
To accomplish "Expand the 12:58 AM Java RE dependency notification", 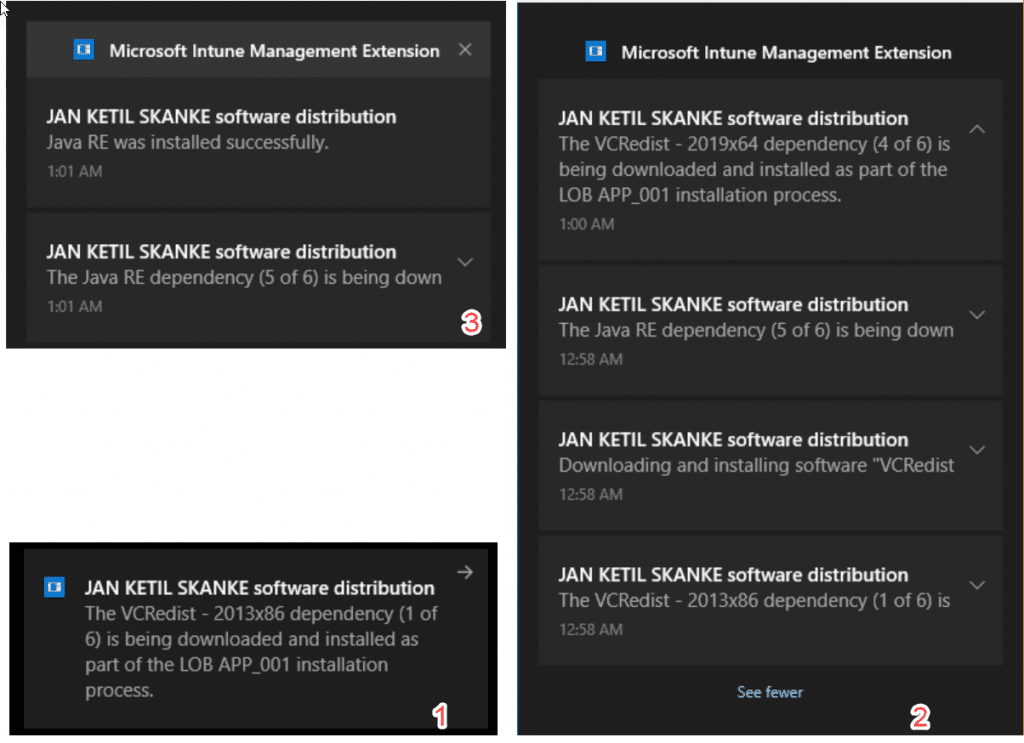I will pos(977,315).
